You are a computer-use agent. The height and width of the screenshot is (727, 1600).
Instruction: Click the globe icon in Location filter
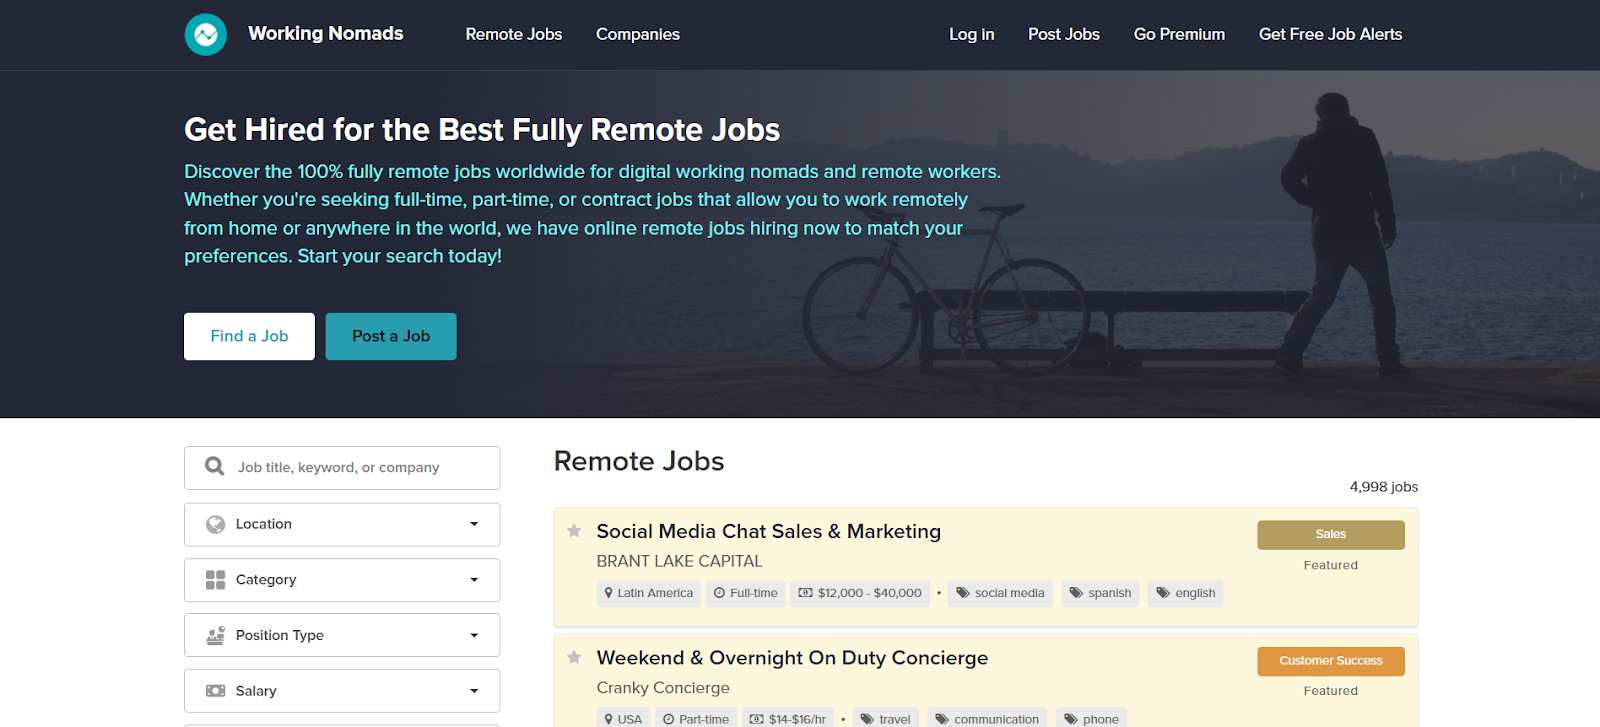[x=215, y=524]
